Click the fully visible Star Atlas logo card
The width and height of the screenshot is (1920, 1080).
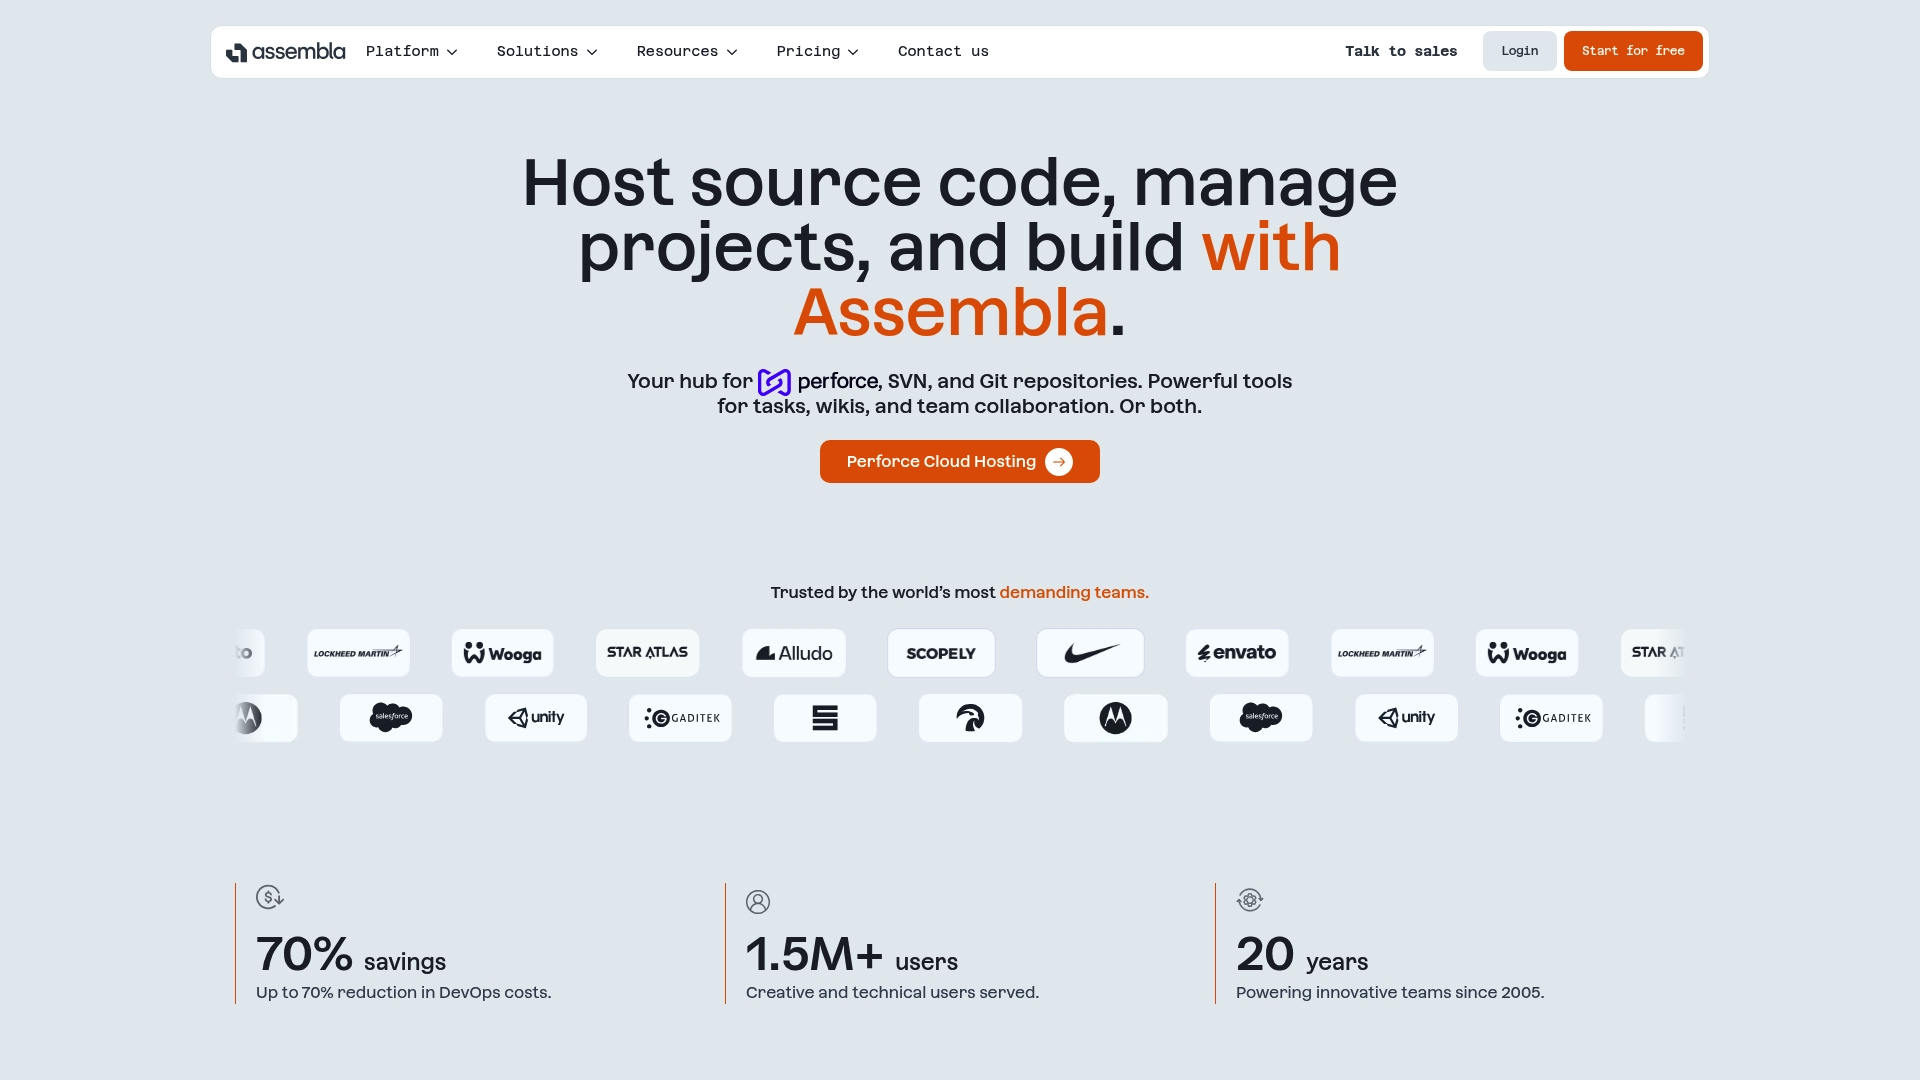click(x=647, y=653)
